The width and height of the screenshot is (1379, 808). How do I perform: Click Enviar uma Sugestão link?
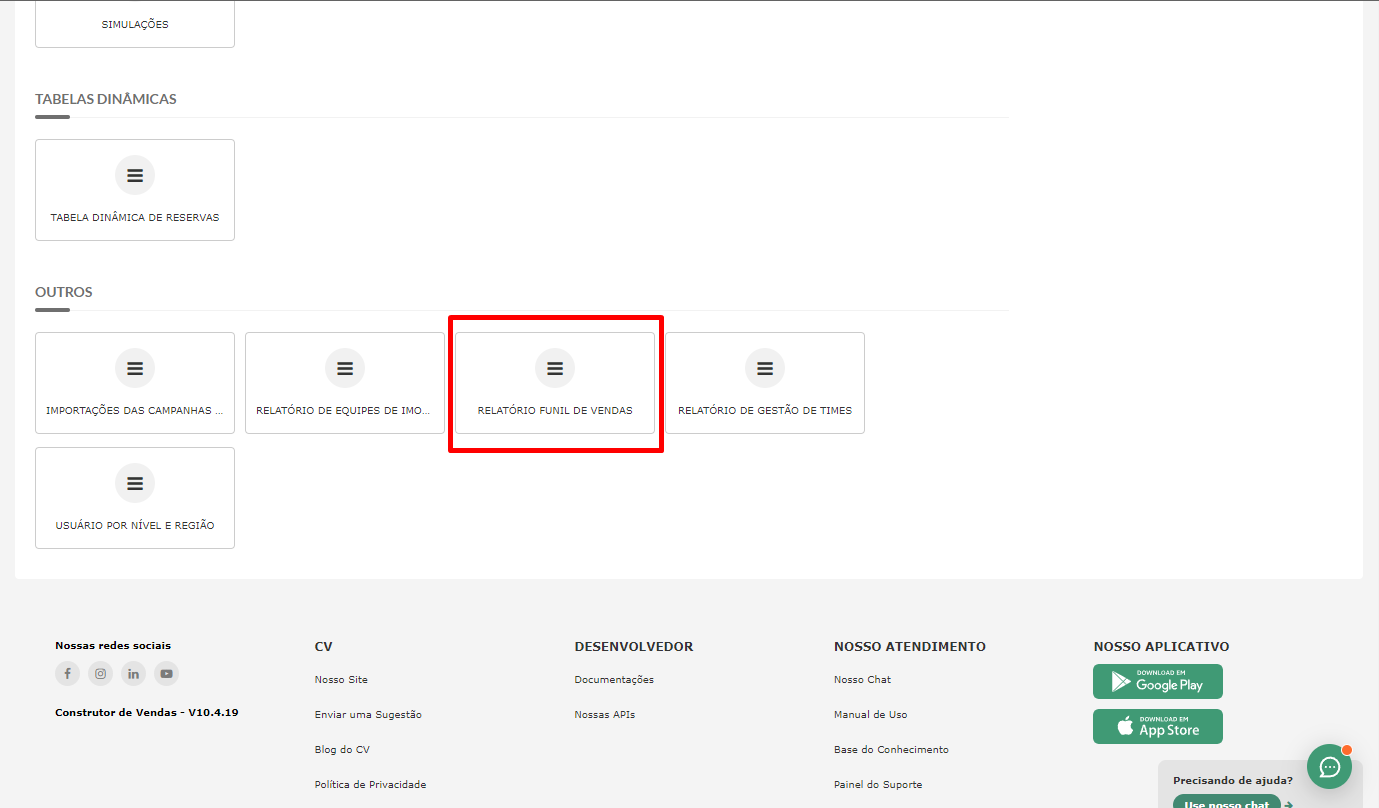[368, 715]
